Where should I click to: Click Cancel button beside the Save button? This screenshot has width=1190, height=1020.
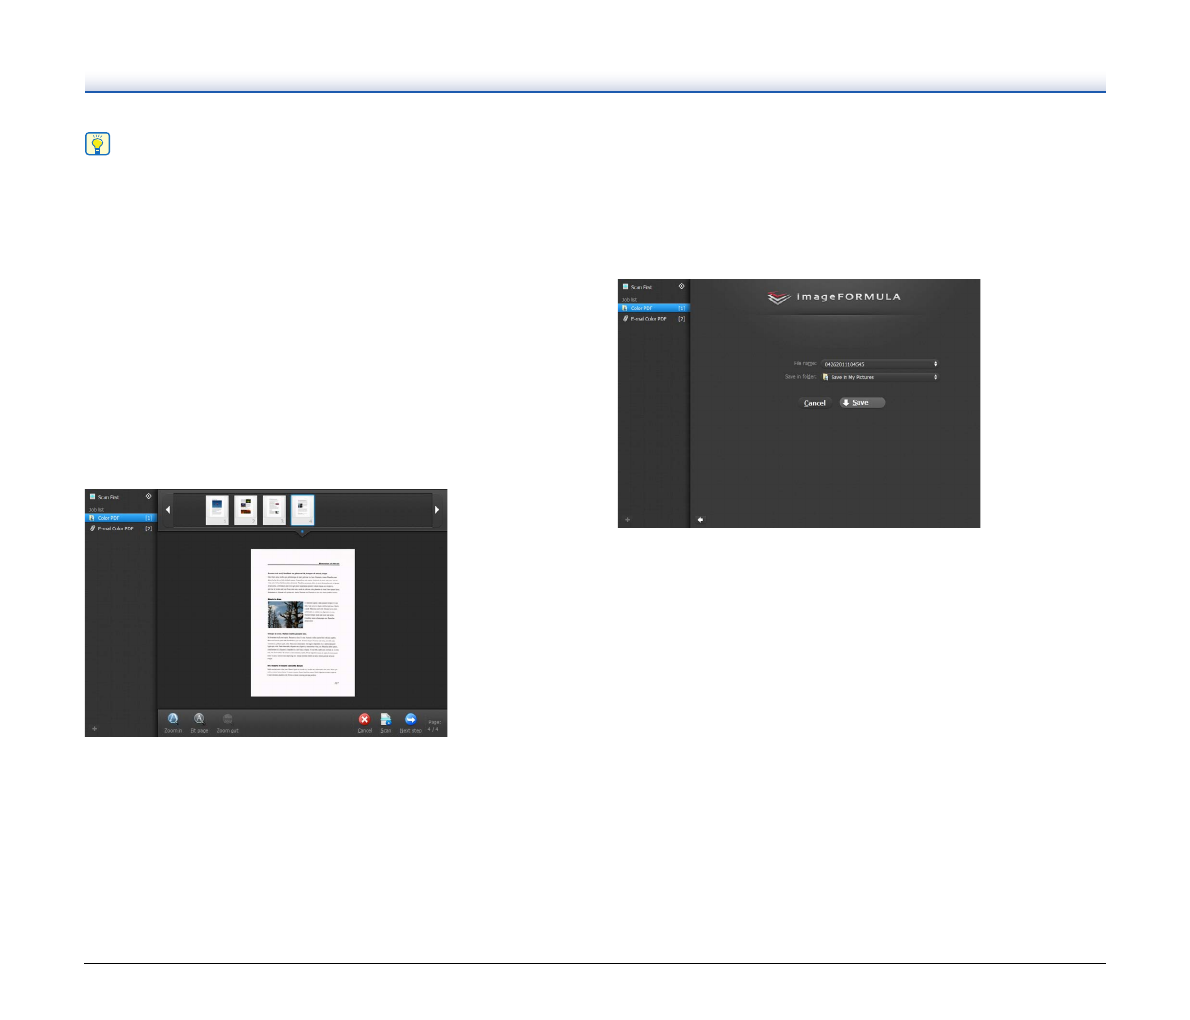pyautogui.click(x=815, y=403)
